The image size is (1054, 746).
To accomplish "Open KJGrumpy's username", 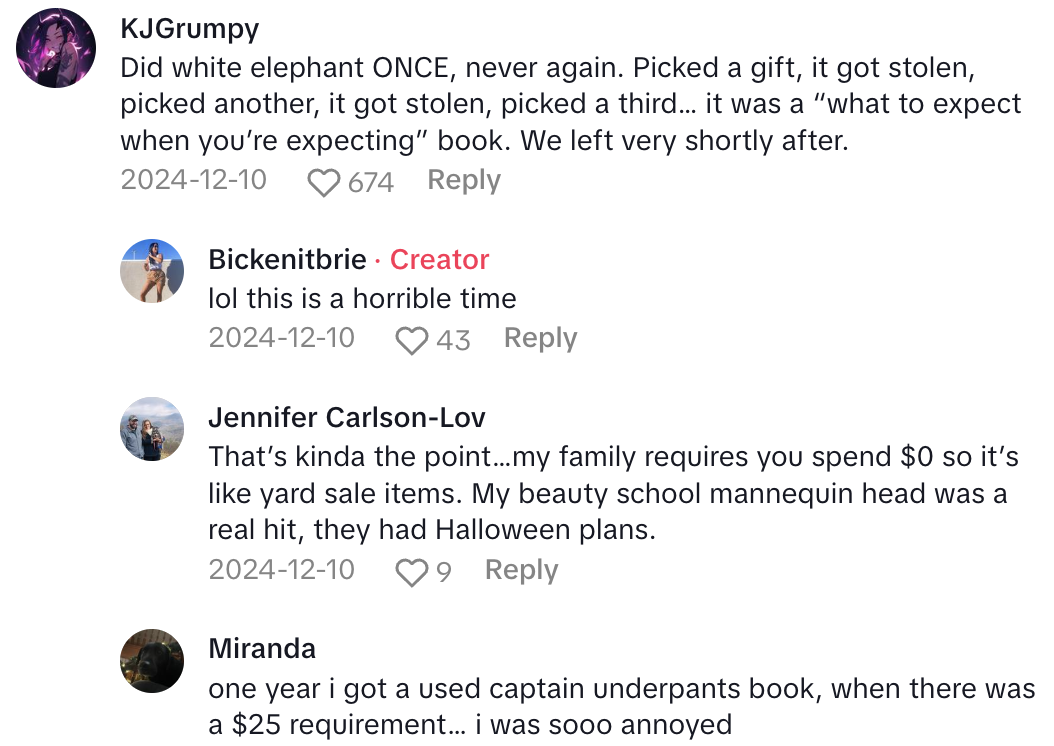I will [x=188, y=29].
